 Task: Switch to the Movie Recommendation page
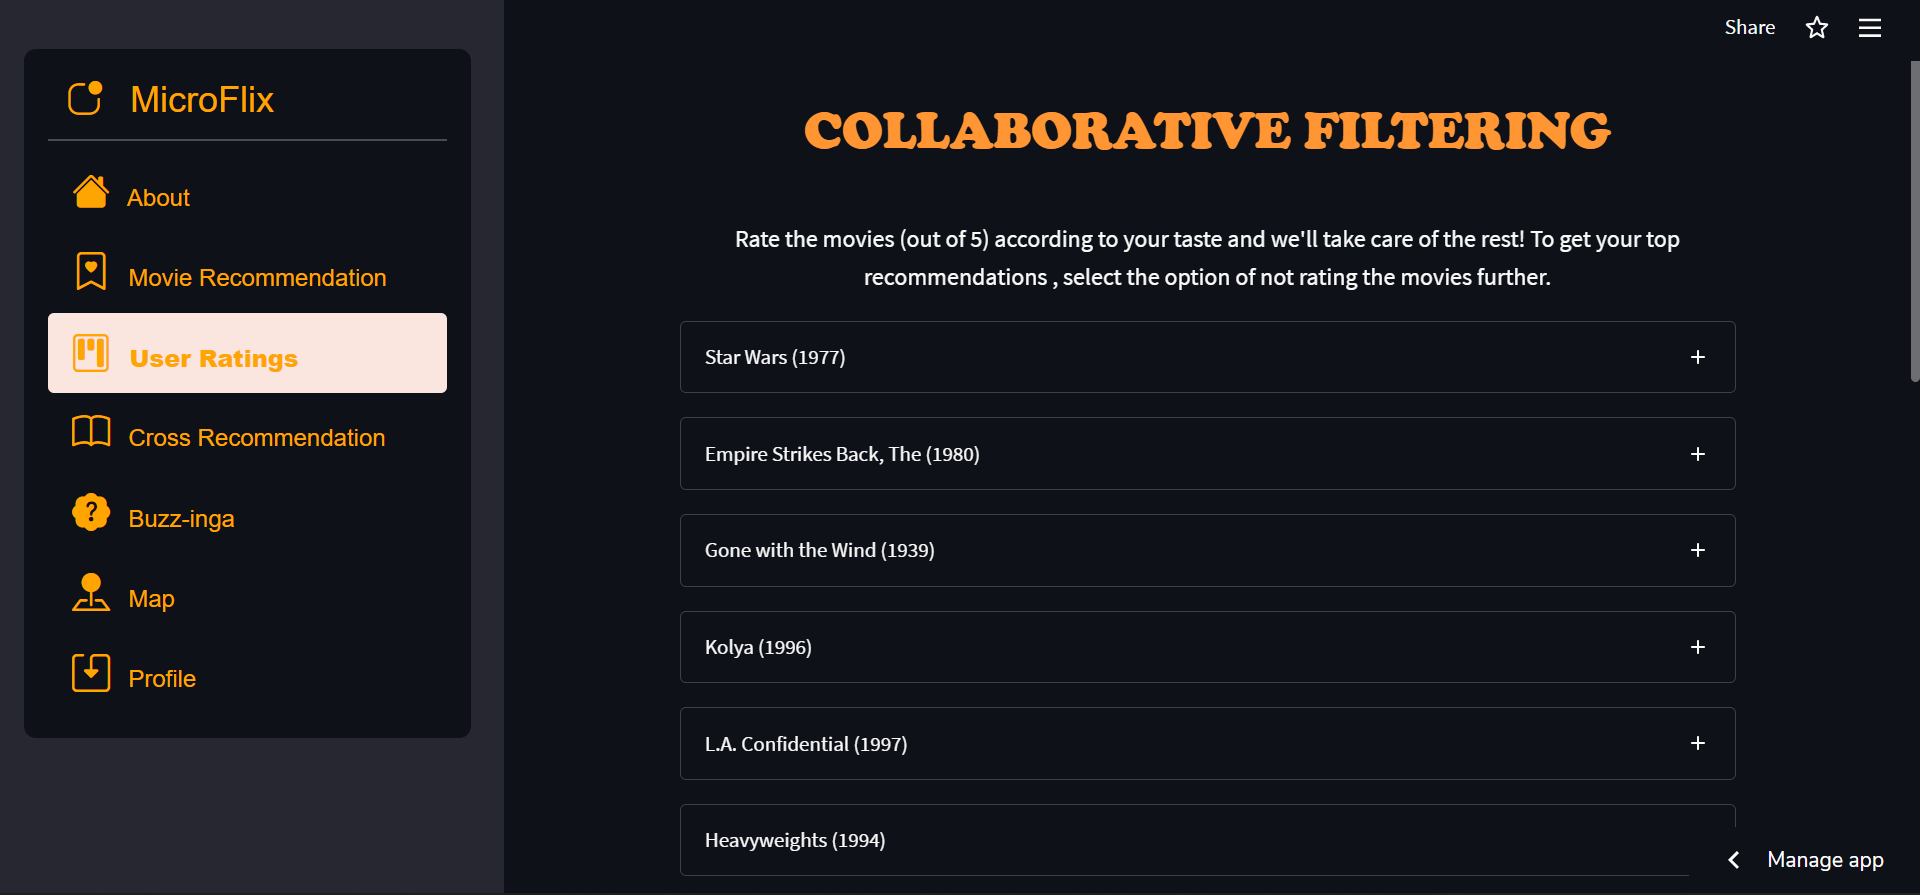[x=257, y=277]
